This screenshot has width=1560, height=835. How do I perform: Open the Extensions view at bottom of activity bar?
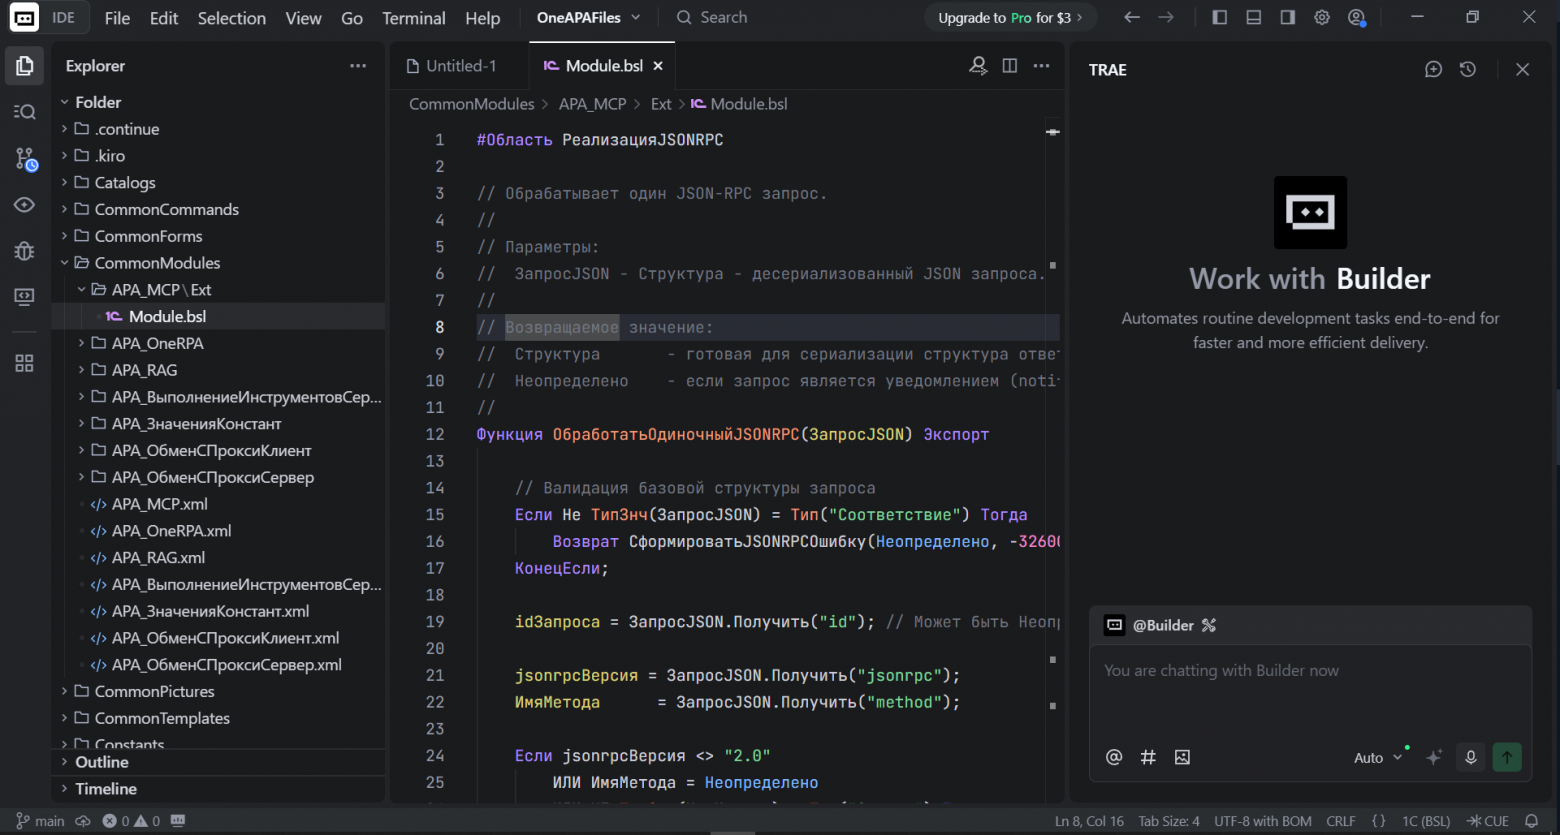[24, 363]
